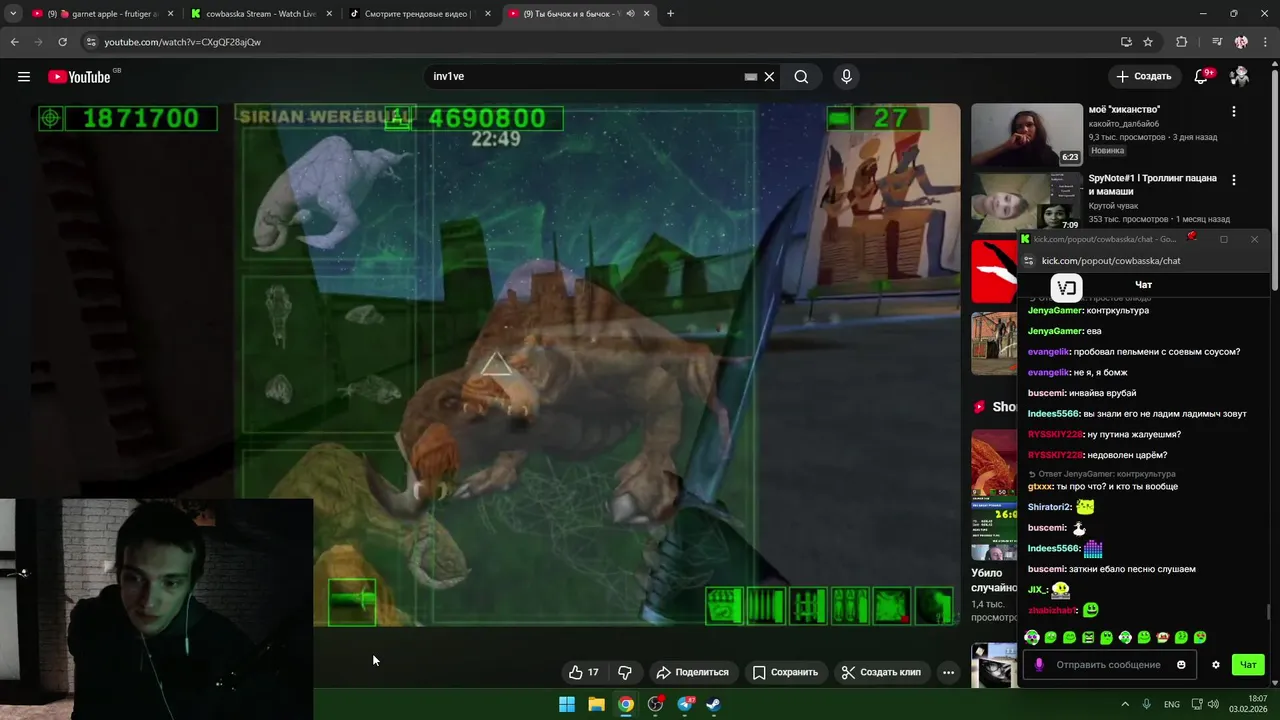
Task: Switch to "garnet apple - frutiger" tab
Action: coord(100,14)
